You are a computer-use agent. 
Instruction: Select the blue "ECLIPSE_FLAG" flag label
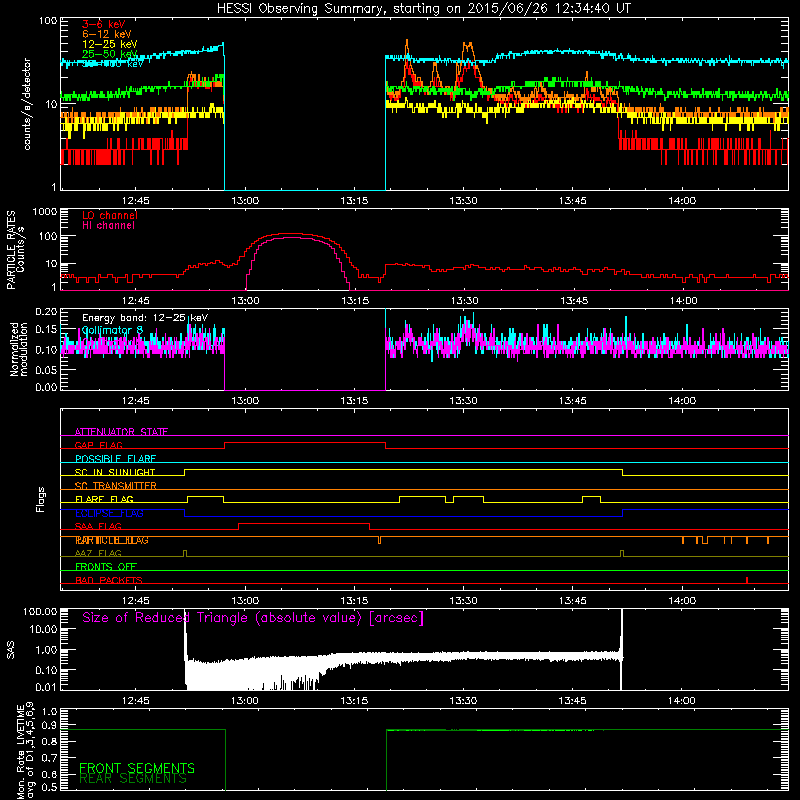(109, 513)
